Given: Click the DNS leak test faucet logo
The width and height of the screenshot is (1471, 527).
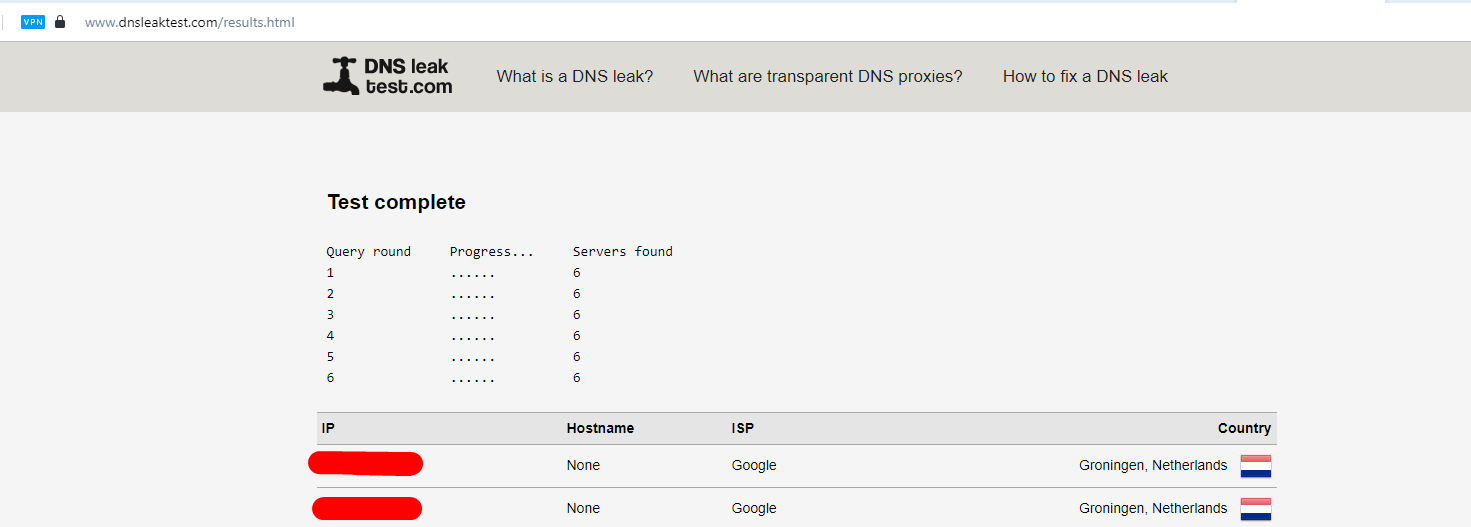Looking at the screenshot, I should tap(340, 76).
